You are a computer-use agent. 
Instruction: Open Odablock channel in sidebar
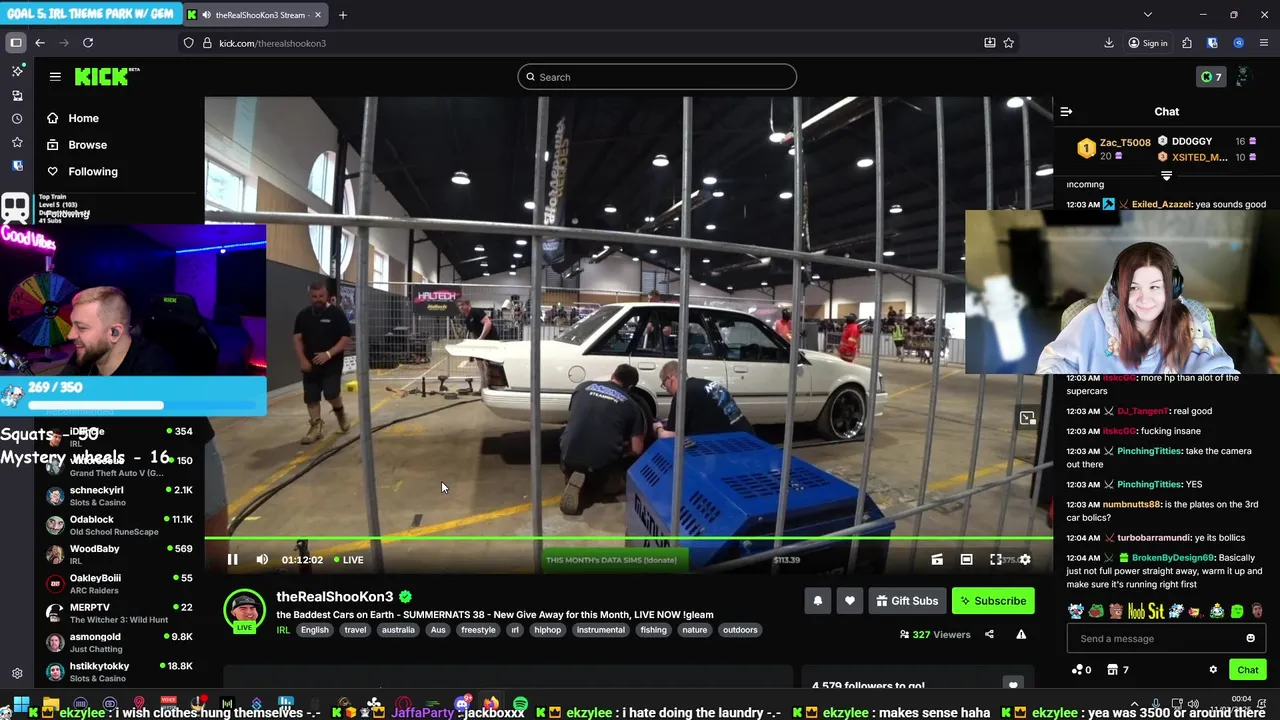coord(118,525)
